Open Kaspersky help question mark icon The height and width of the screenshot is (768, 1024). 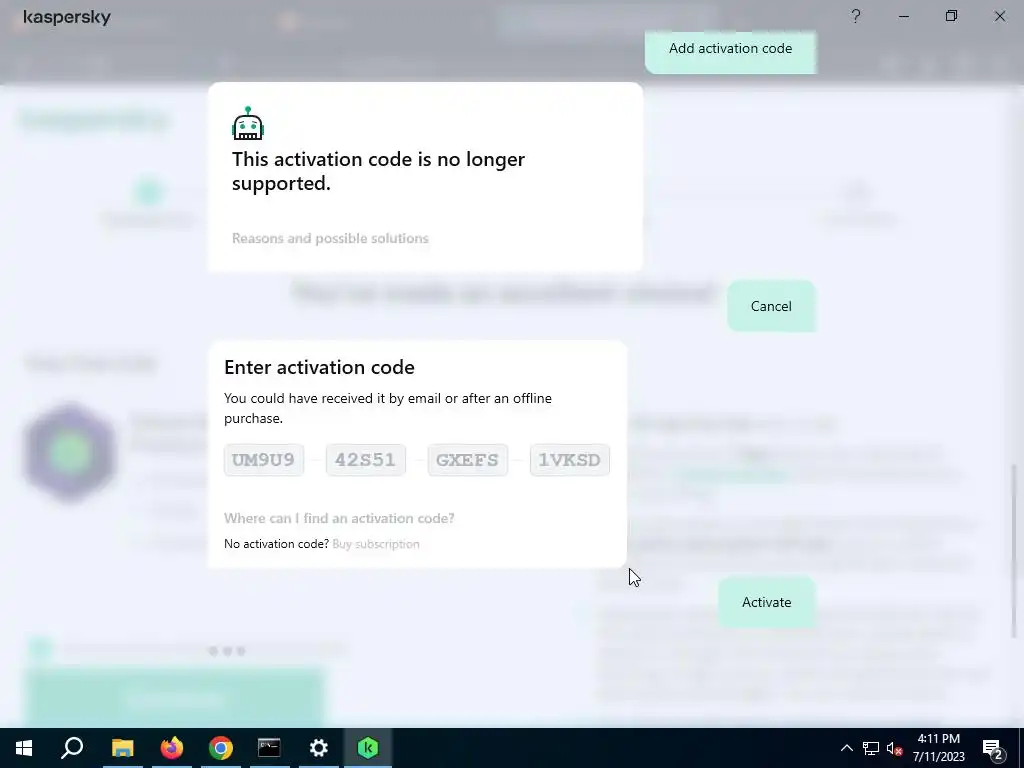pyautogui.click(x=856, y=16)
